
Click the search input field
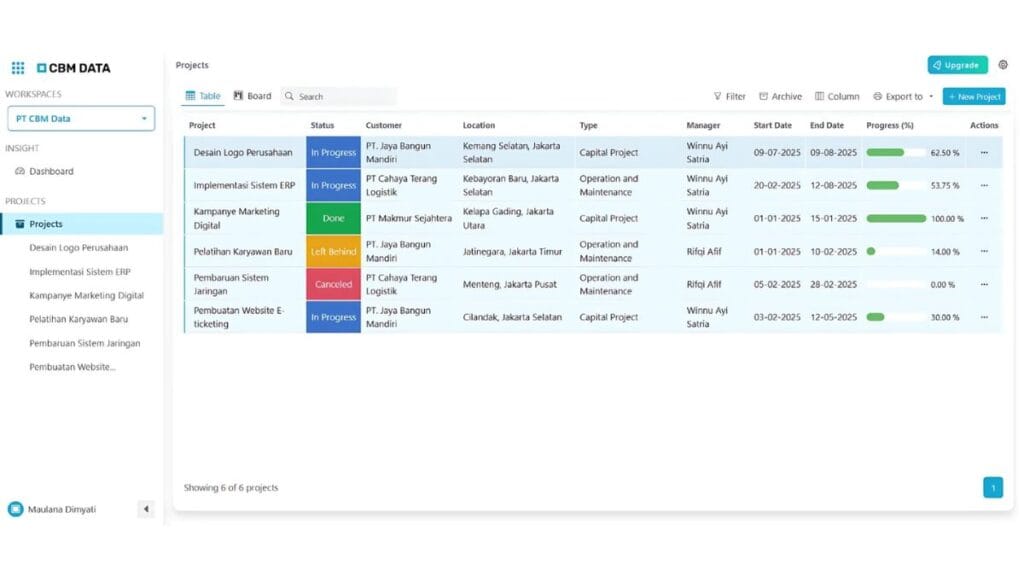pos(339,96)
